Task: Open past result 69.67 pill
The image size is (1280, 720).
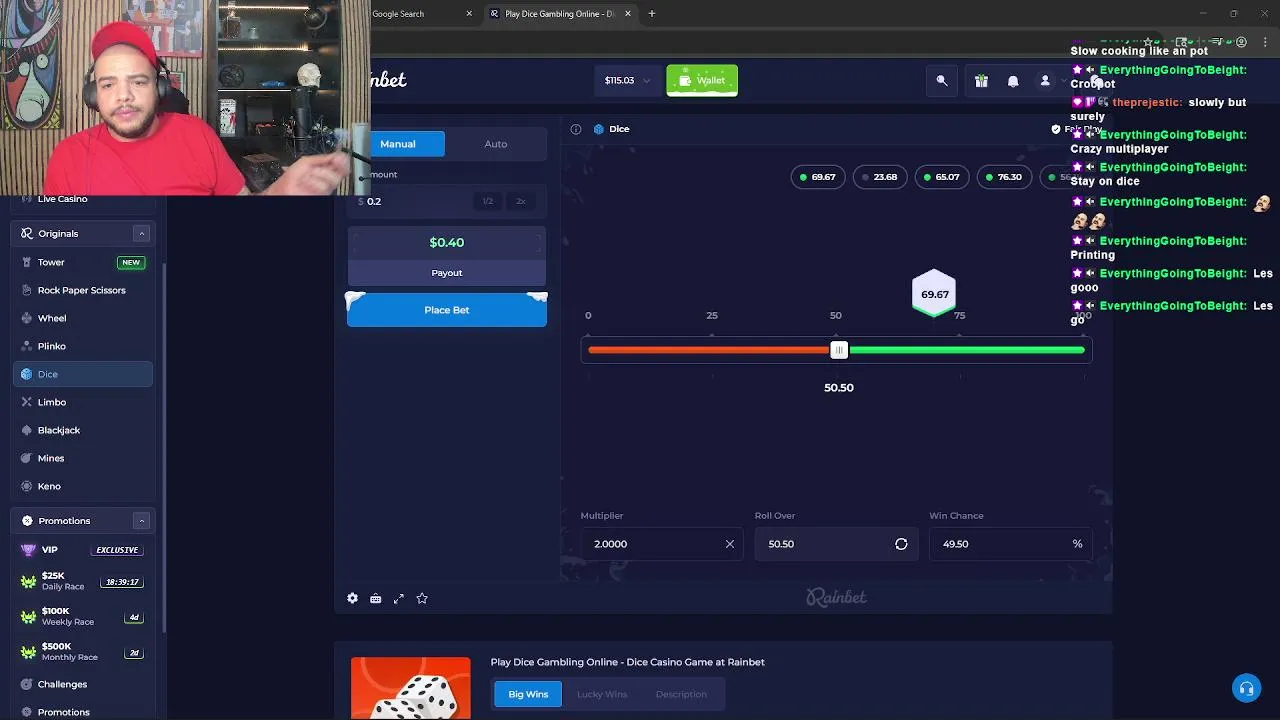Action: 818,177
